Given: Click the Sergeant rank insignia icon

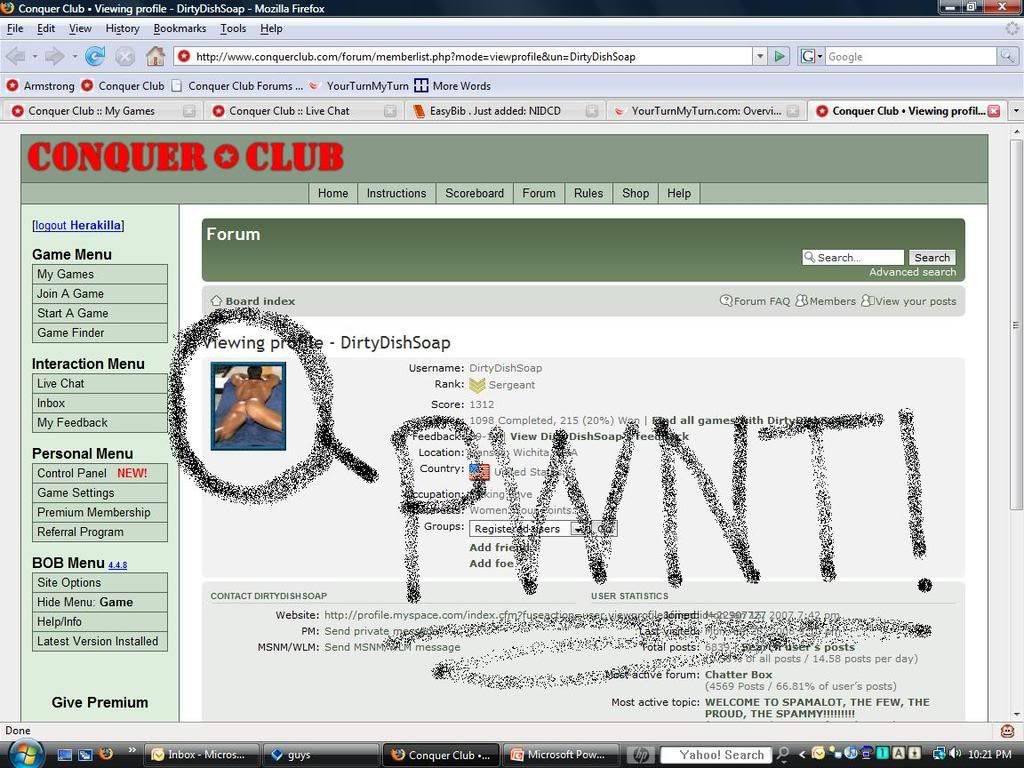Looking at the screenshot, I should pos(477,385).
